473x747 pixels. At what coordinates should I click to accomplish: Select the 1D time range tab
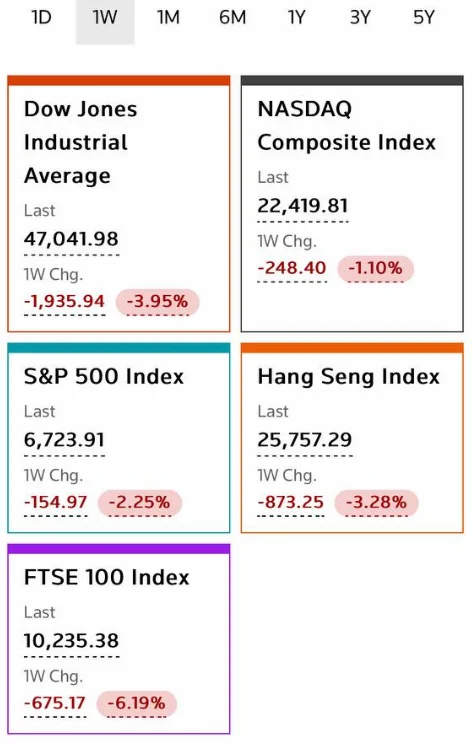(41, 18)
